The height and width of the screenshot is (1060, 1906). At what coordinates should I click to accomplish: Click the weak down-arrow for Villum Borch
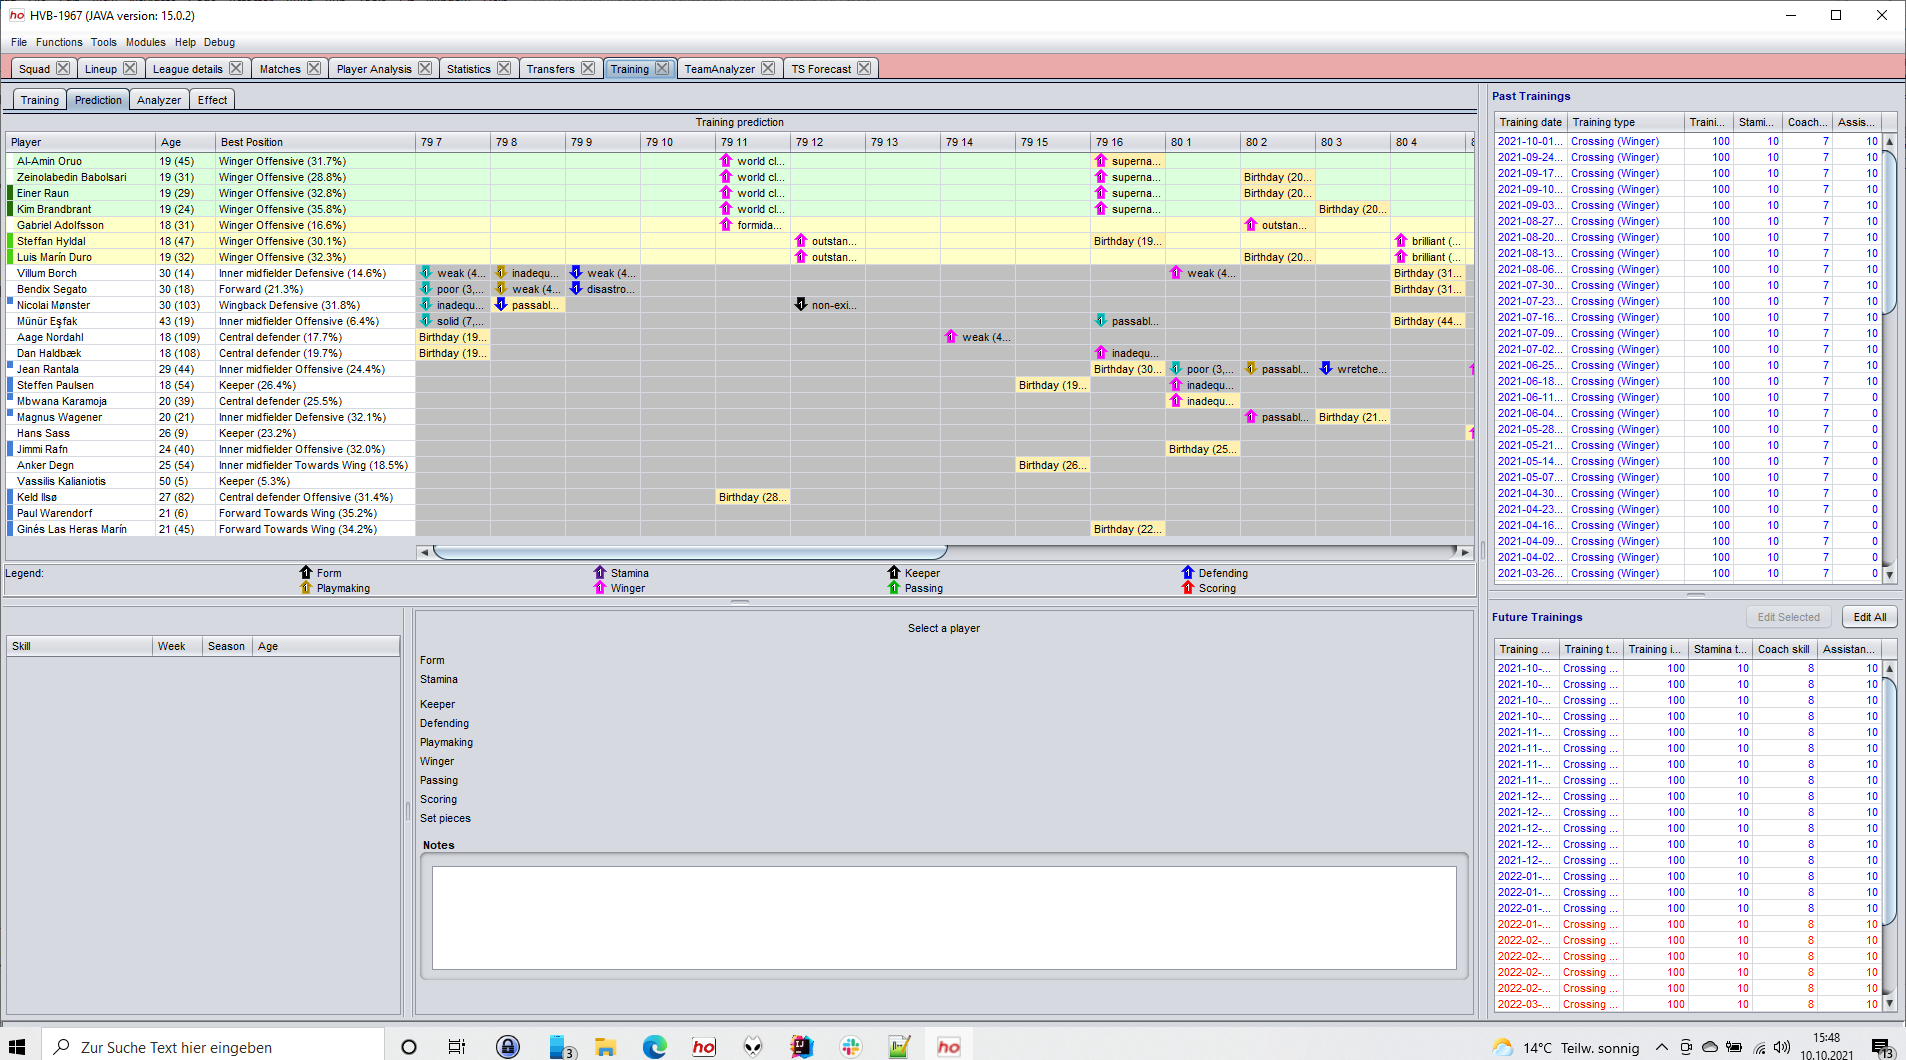point(427,272)
